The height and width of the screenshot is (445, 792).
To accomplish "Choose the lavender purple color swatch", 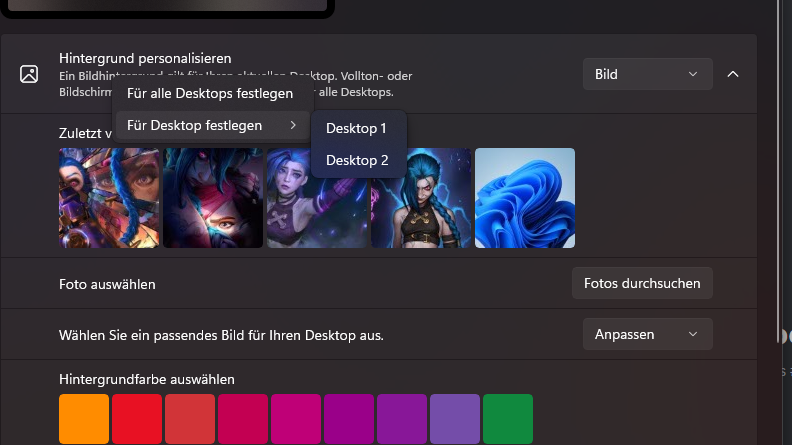I will pos(455,419).
